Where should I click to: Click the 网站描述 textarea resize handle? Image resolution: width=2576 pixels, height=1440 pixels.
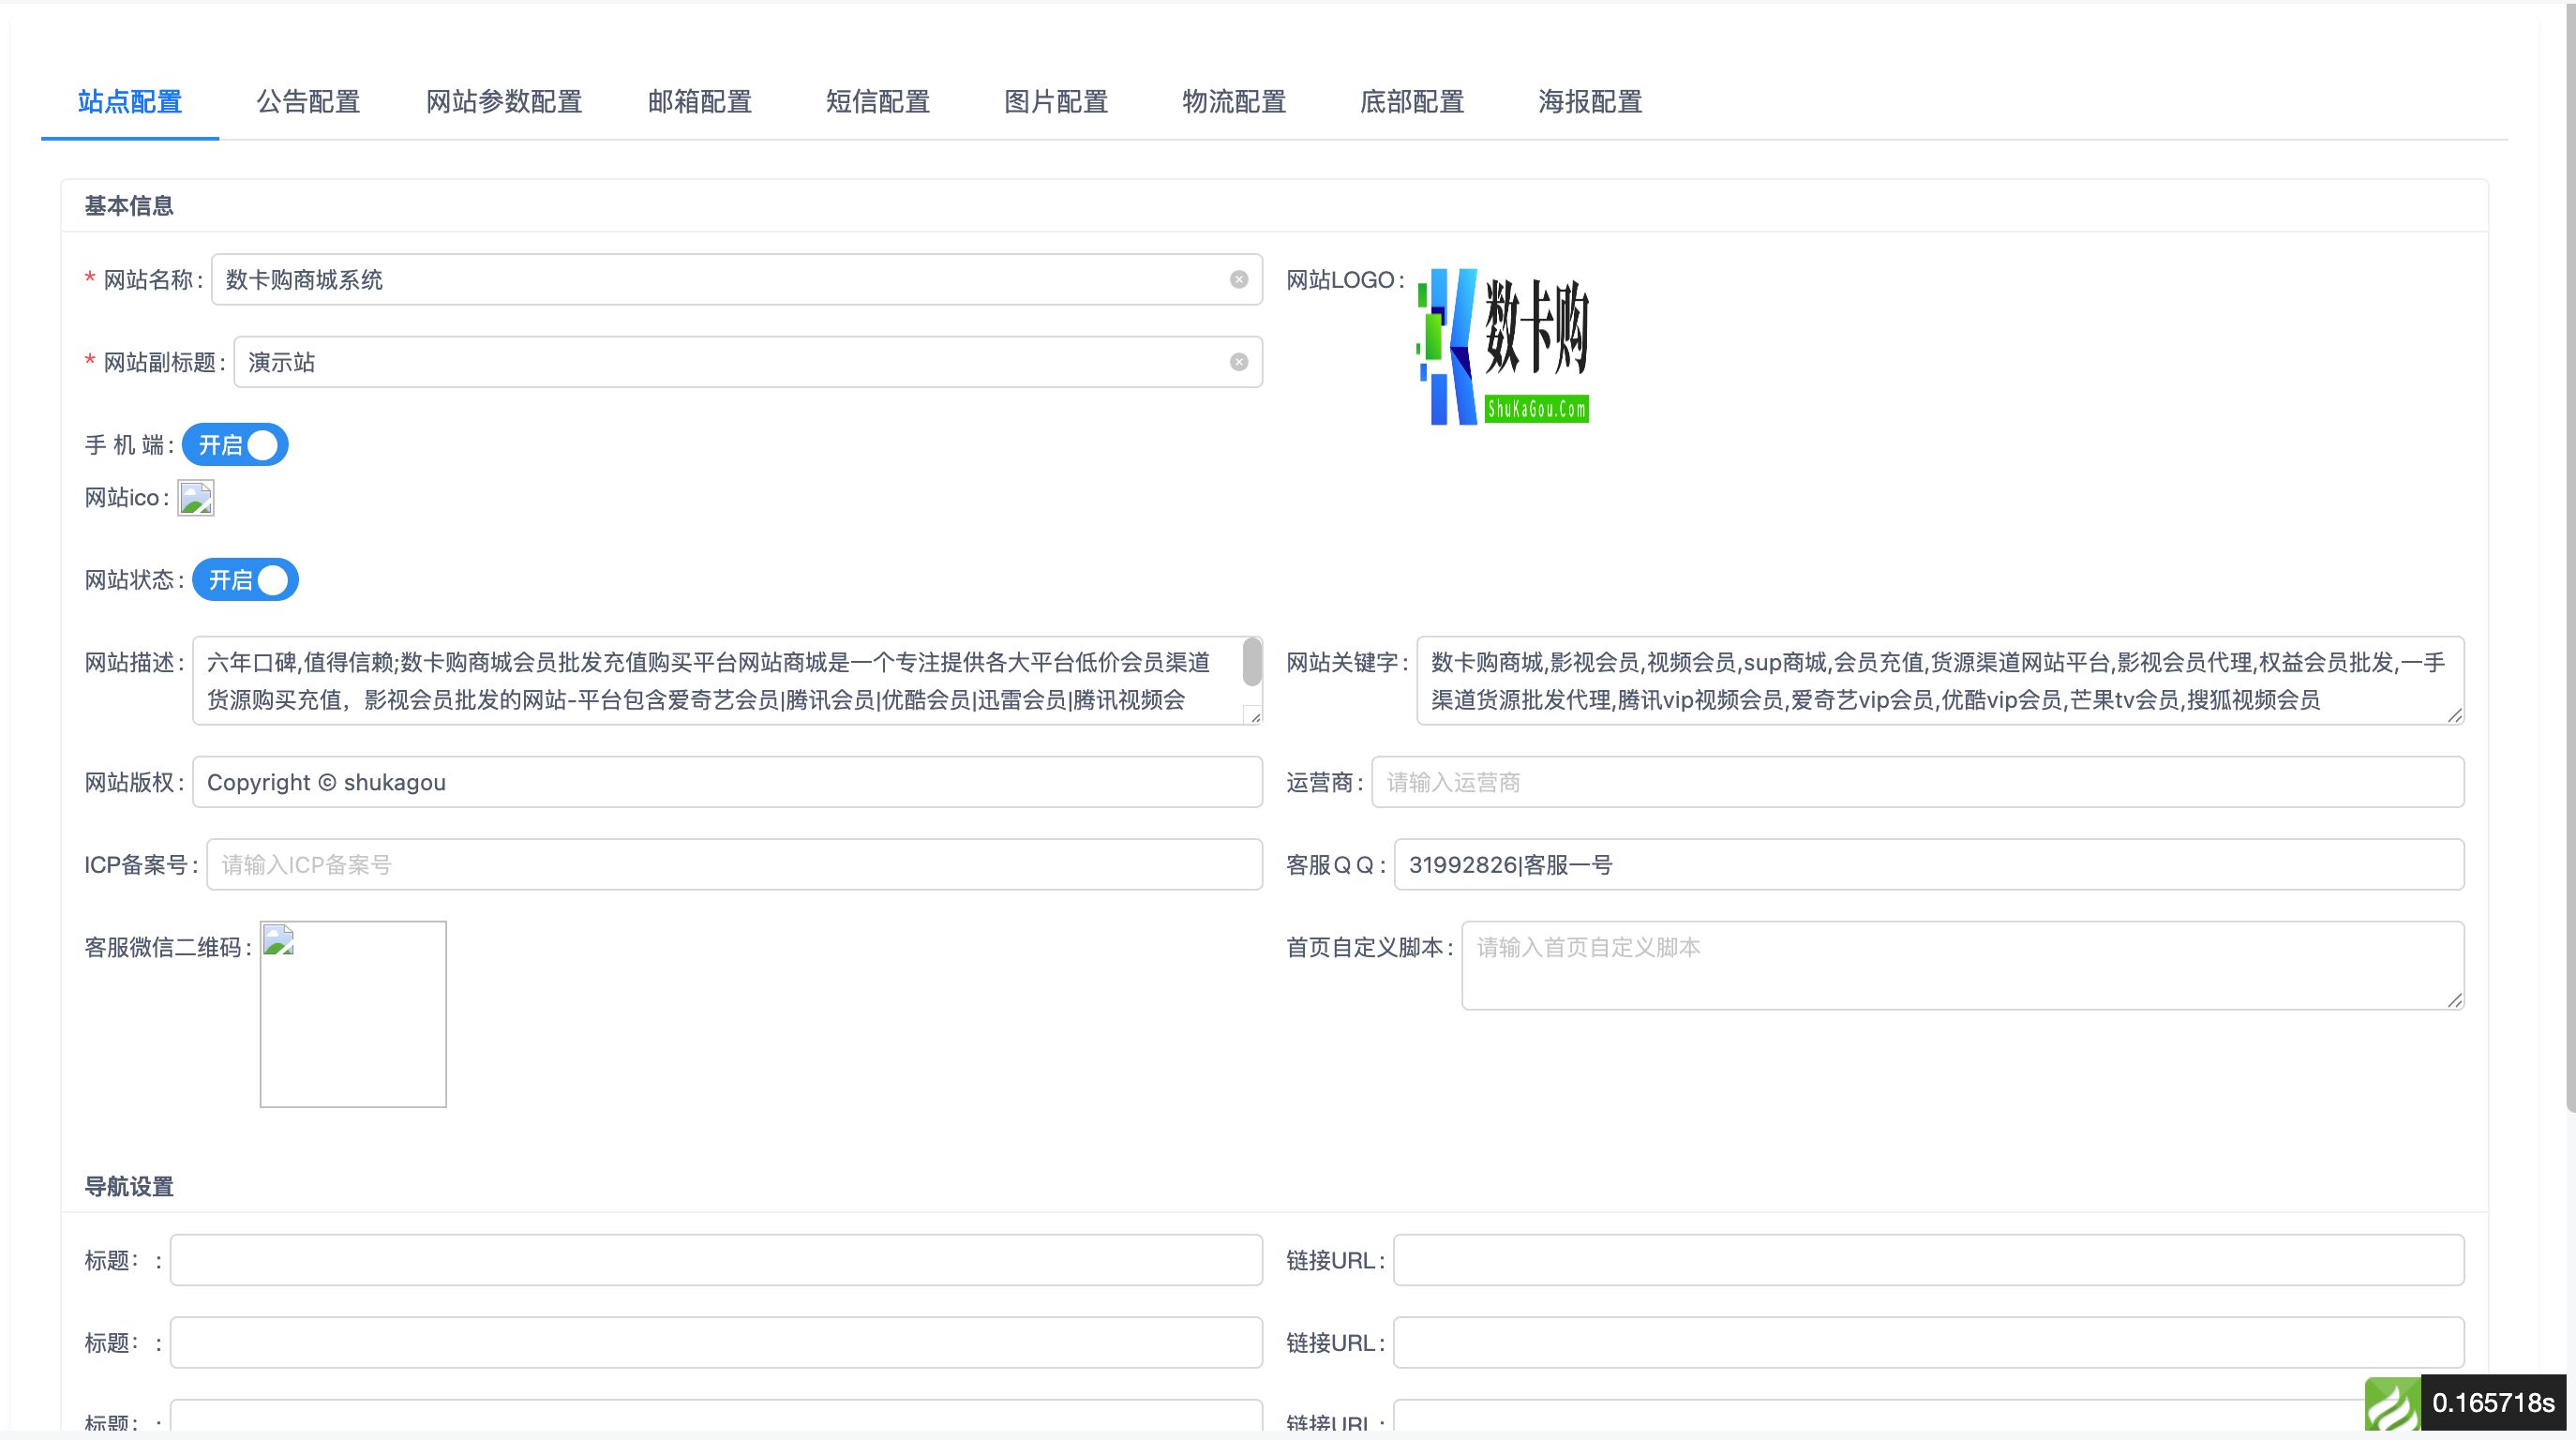click(1254, 715)
